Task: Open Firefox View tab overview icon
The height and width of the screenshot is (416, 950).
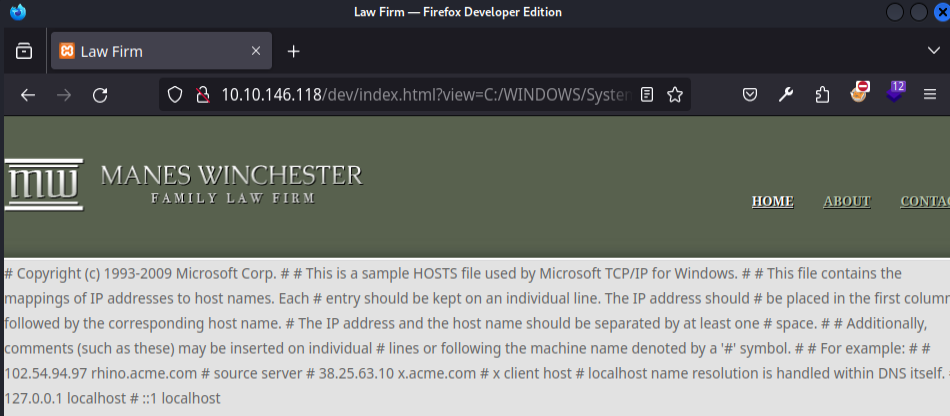Action: pyautogui.click(x=24, y=51)
